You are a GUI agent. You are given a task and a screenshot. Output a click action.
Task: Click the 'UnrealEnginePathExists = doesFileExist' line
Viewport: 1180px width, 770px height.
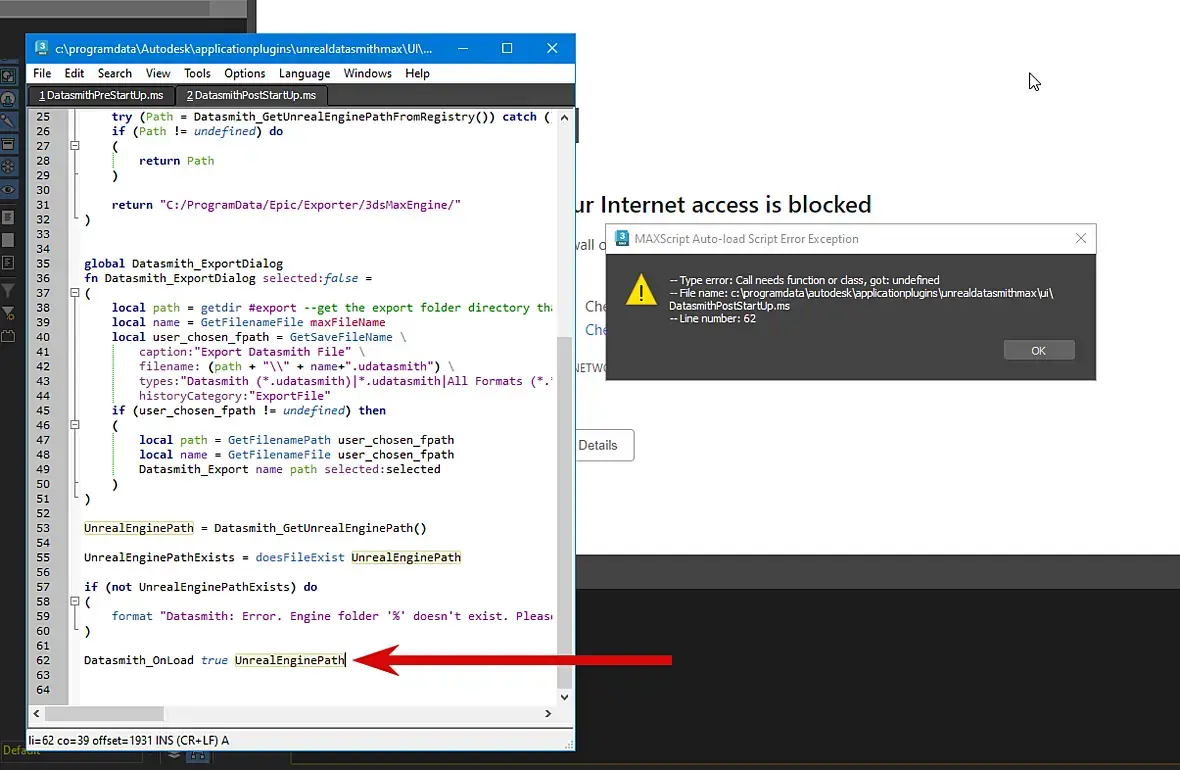point(272,558)
